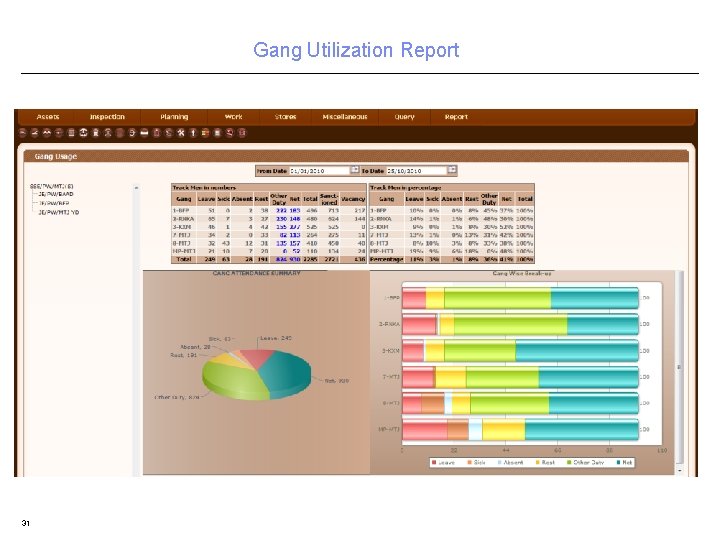Select the JE/PW/MTJ YD tree node
Image resolution: width=720 pixels, height=540 pixels.
(x=58, y=212)
